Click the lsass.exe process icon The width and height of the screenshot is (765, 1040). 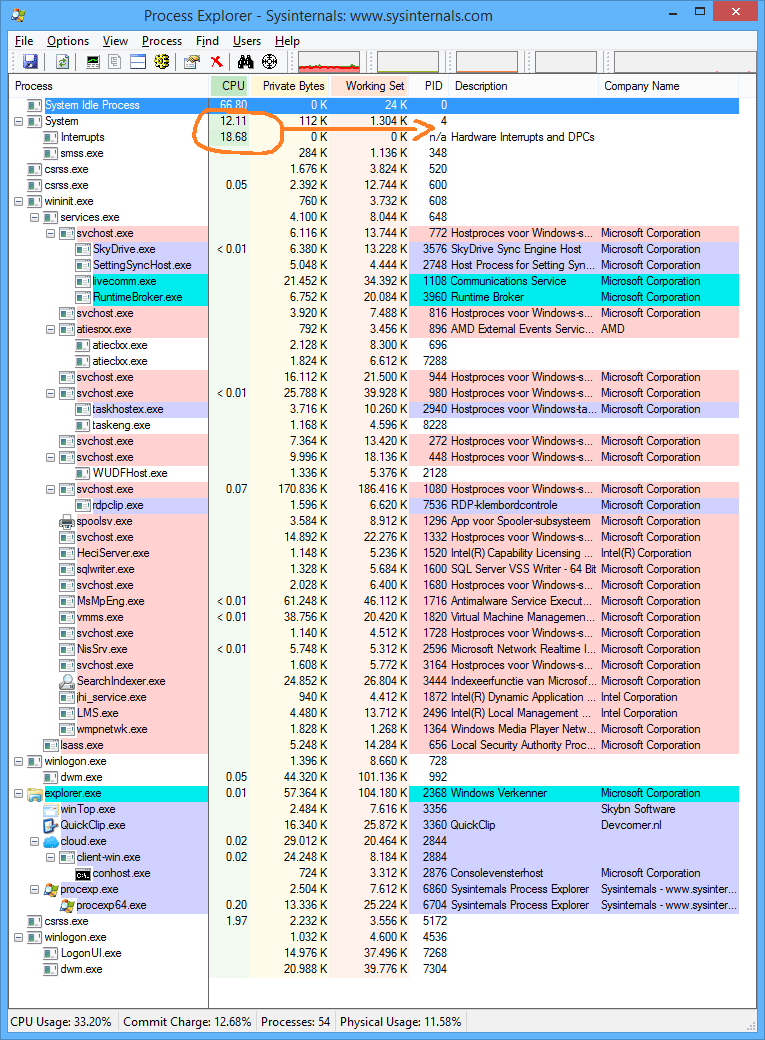coord(50,746)
